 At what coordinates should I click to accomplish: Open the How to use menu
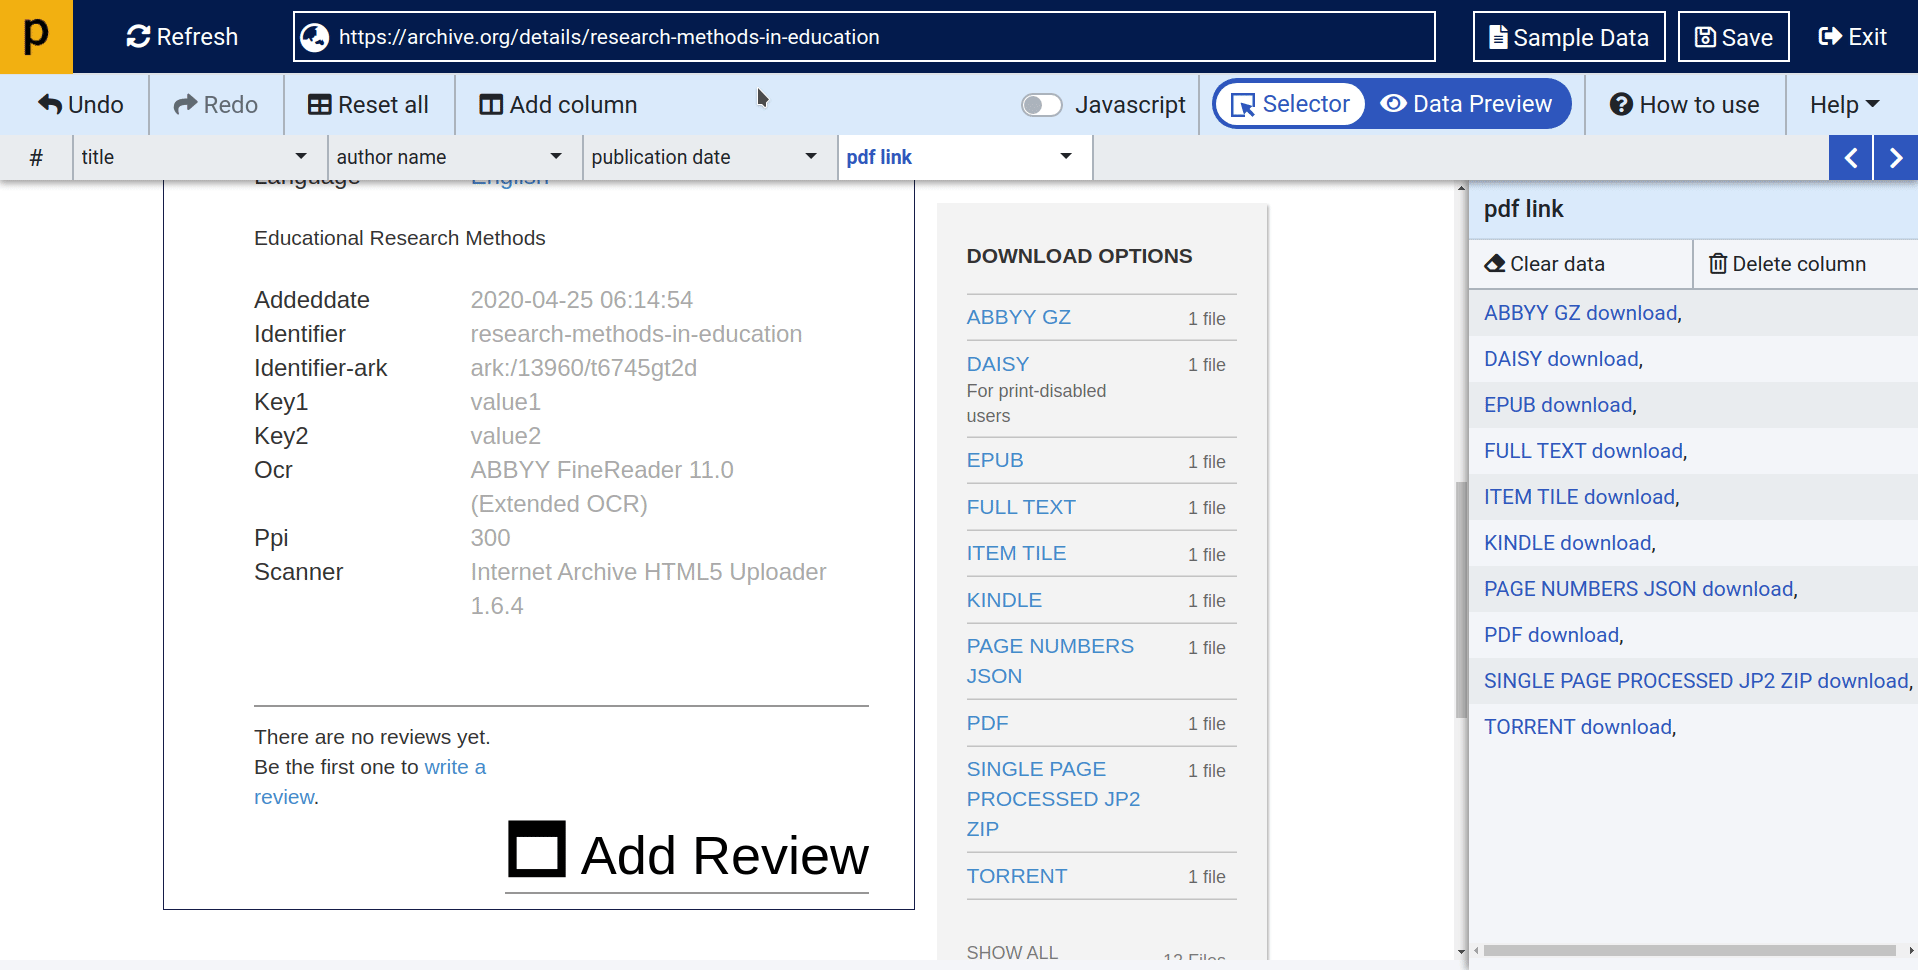tap(1684, 104)
